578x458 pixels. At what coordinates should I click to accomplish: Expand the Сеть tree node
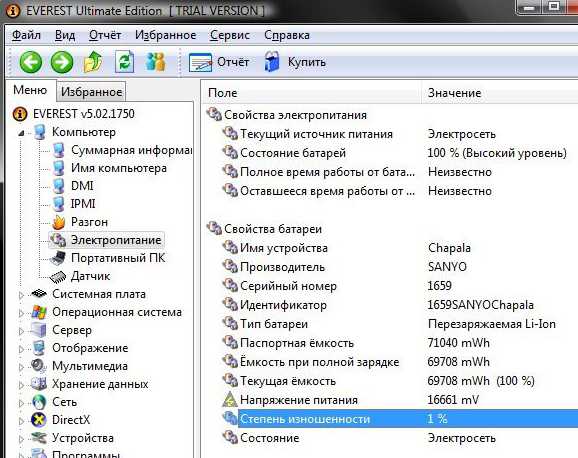[21, 403]
